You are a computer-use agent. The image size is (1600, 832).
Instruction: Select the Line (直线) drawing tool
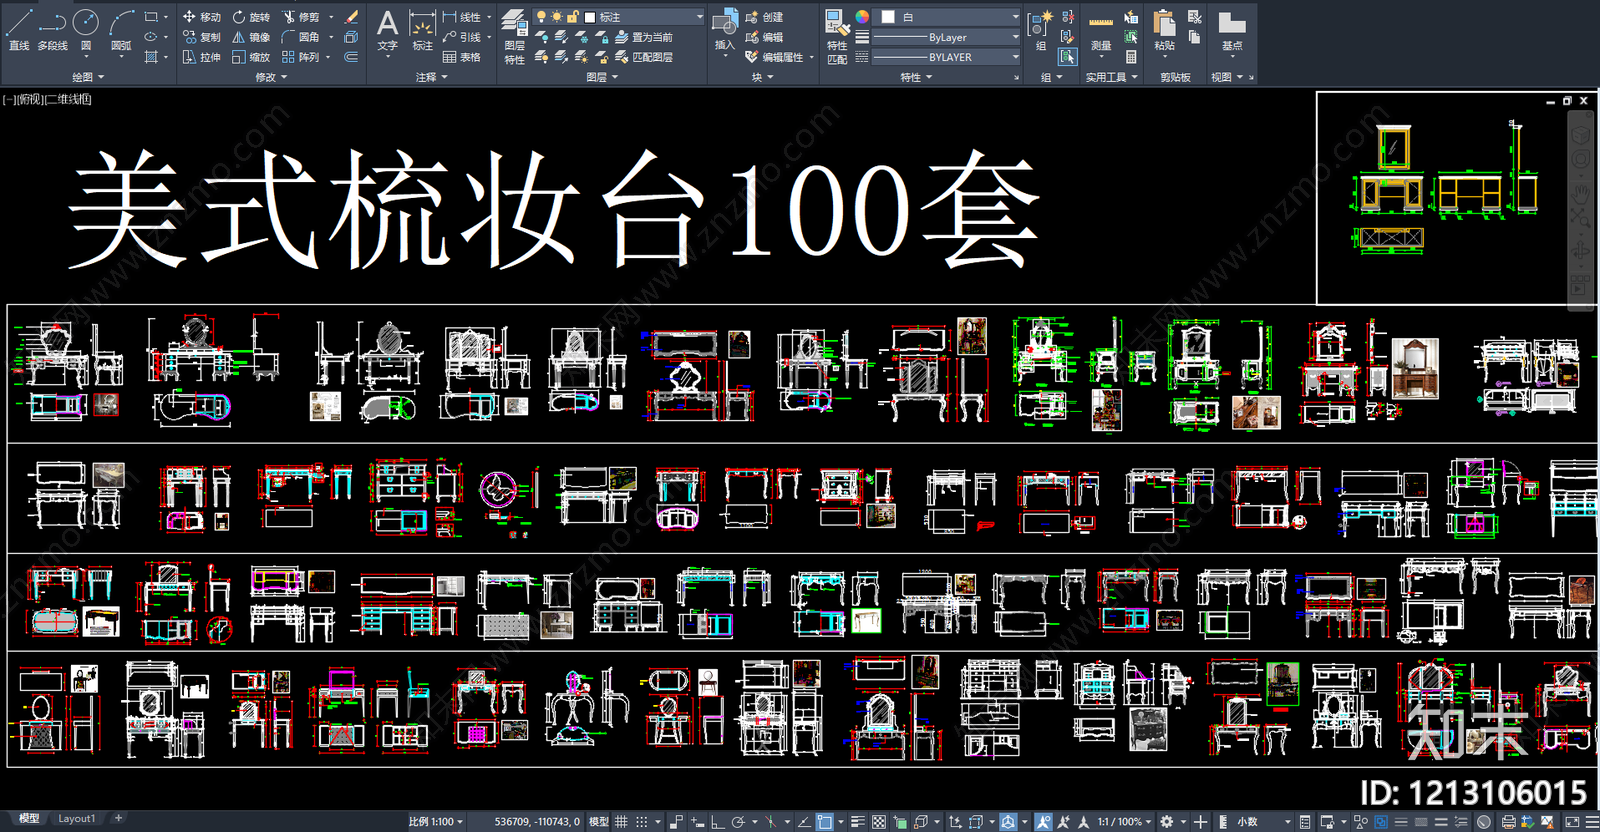click(x=18, y=29)
